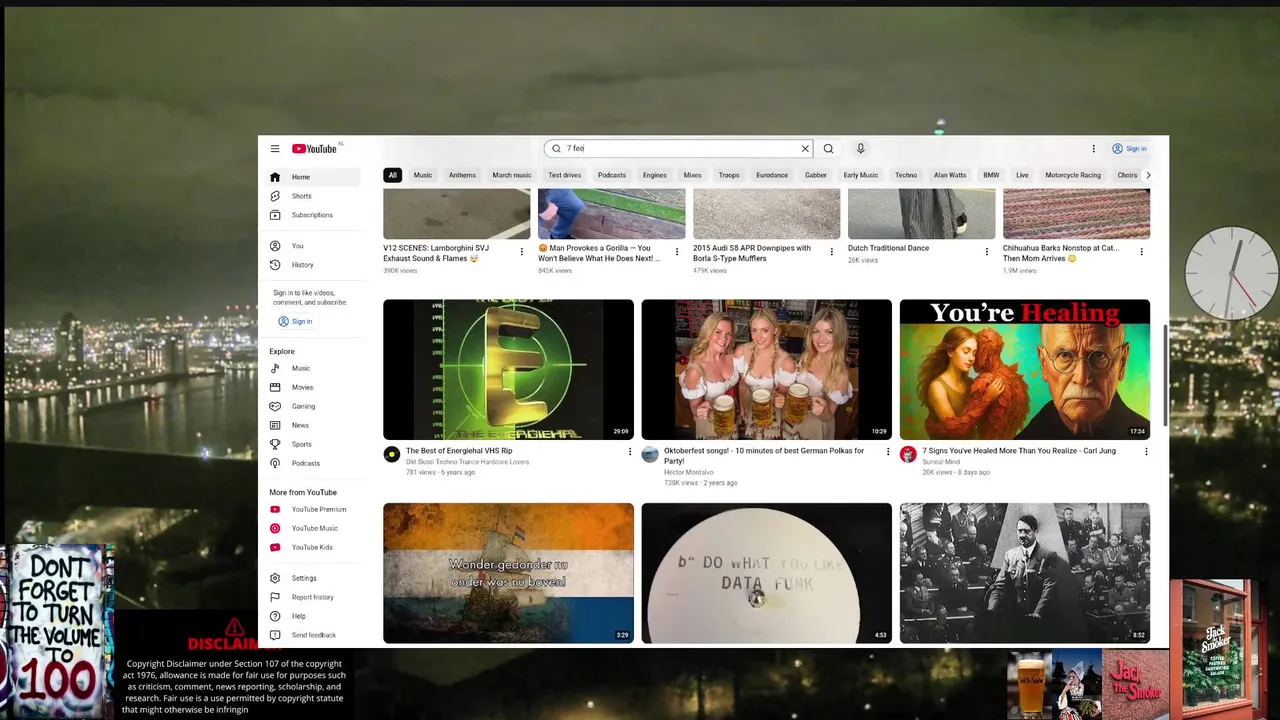Open Subscriptions in the sidebar

(x=314, y=215)
